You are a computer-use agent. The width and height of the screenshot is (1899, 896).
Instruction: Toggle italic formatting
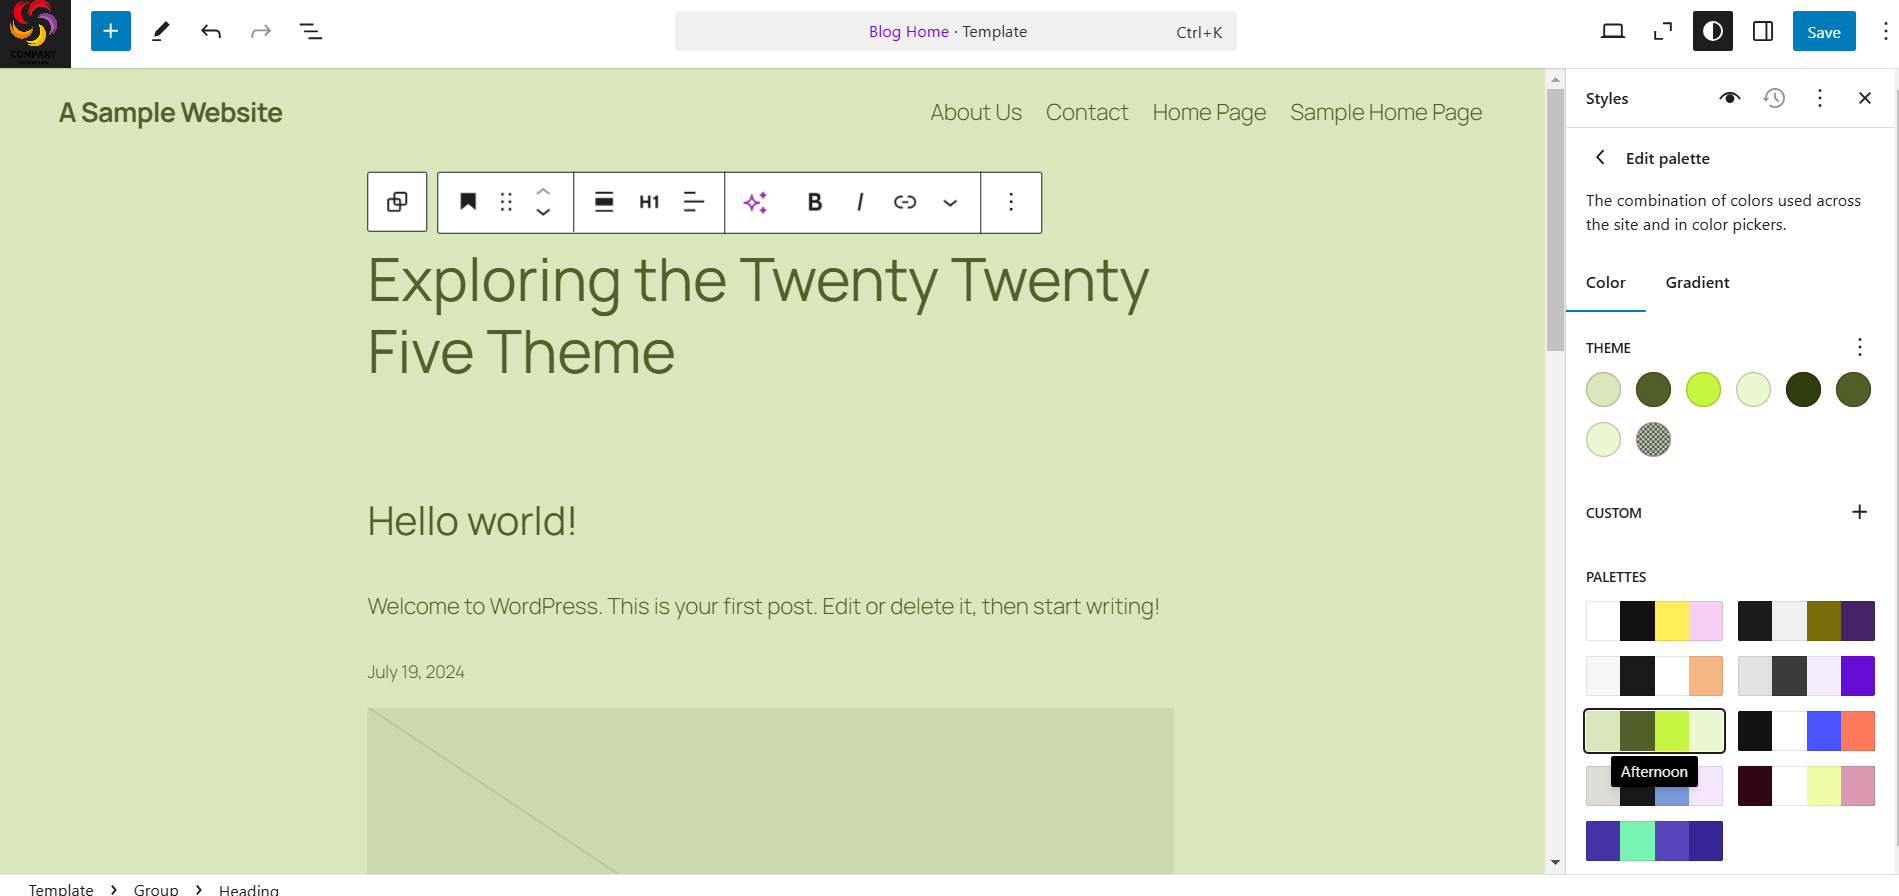[x=860, y=202]
